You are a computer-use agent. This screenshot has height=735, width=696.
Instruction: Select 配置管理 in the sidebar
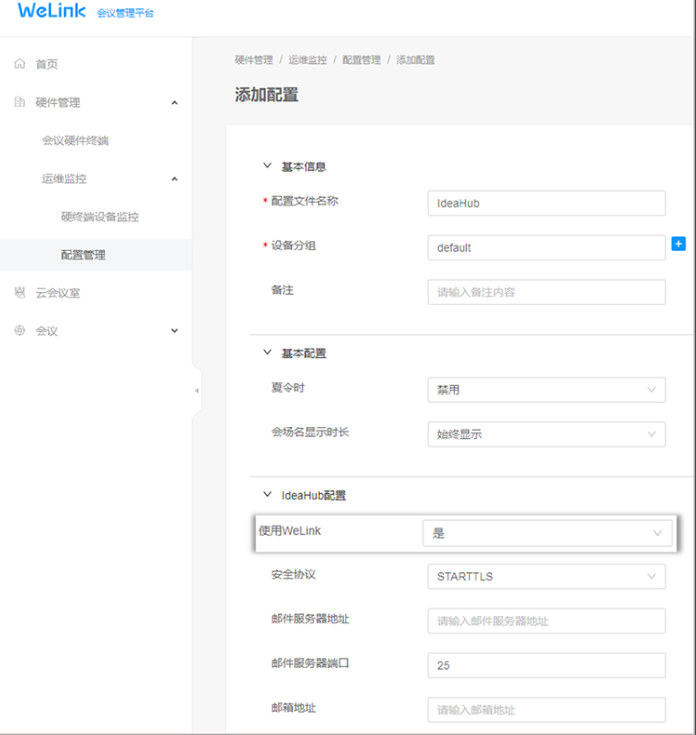tap(83, 255)
